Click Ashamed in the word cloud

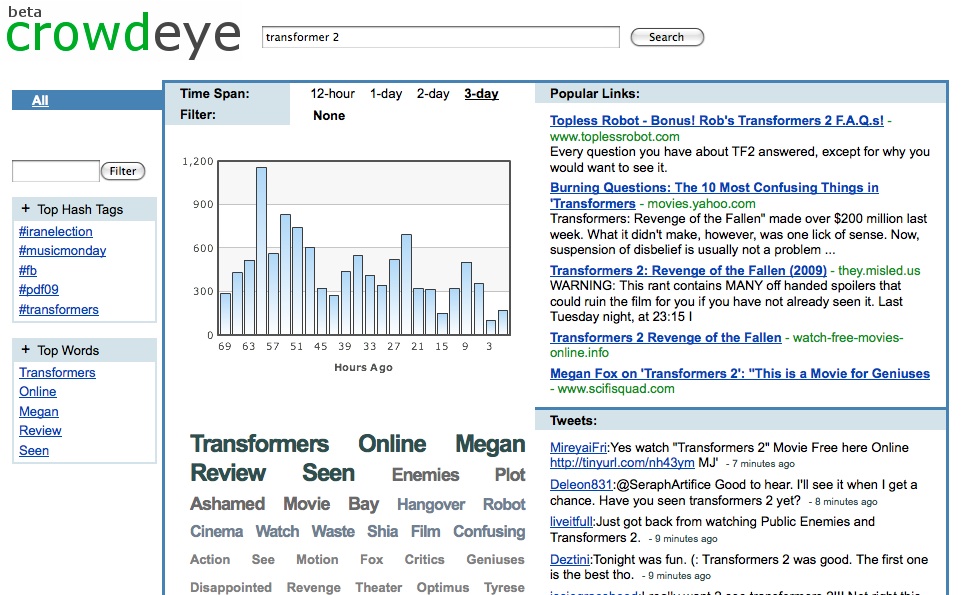point(228,504)
